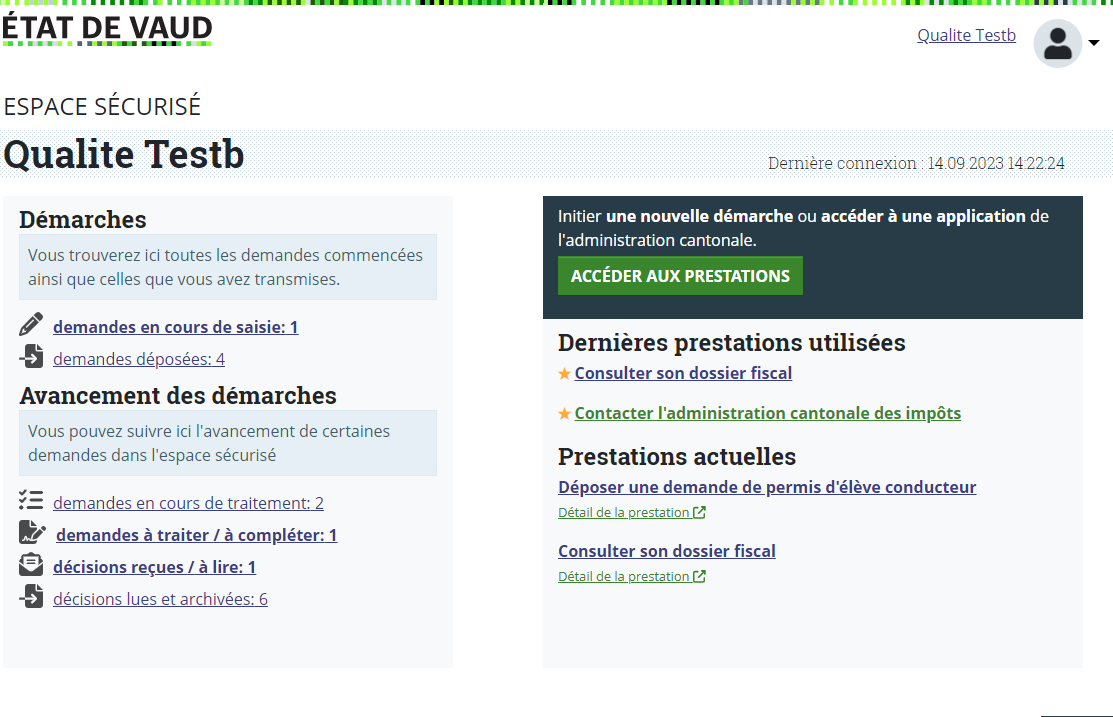Open demandes en cours de saisie: 1

[x=175, y=327]
